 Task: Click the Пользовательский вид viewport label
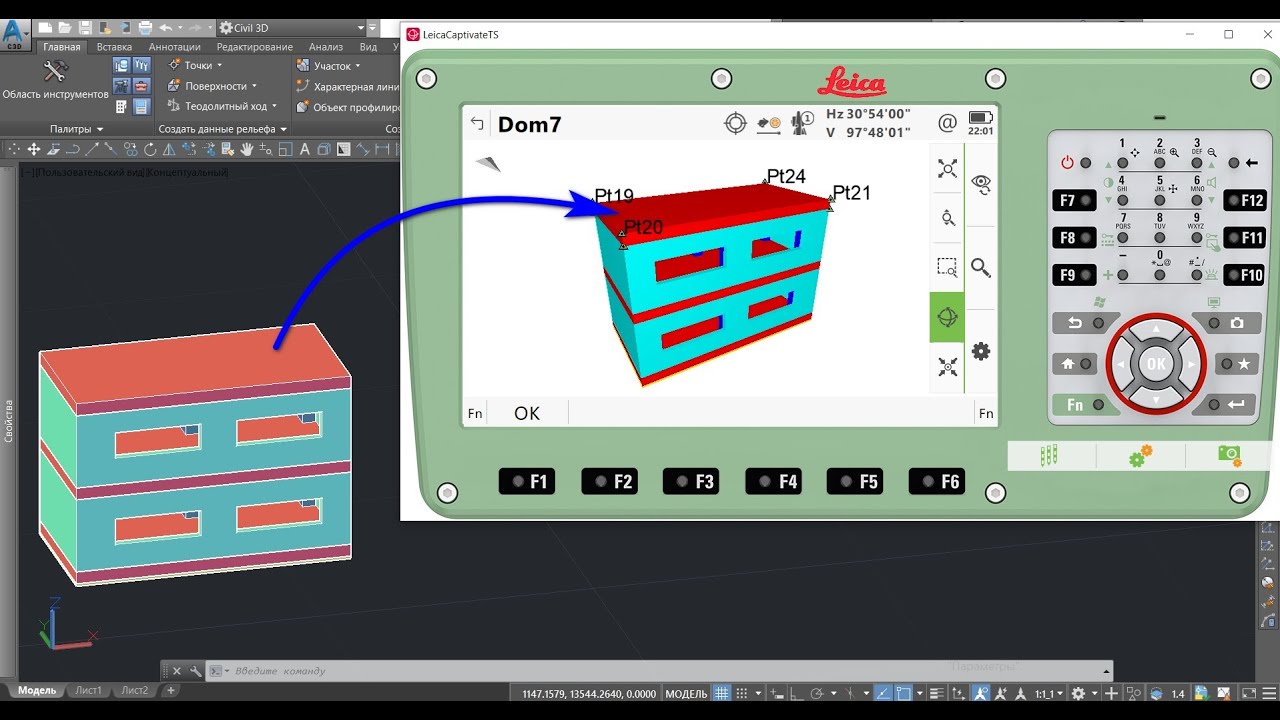click(x=91, y=172)
